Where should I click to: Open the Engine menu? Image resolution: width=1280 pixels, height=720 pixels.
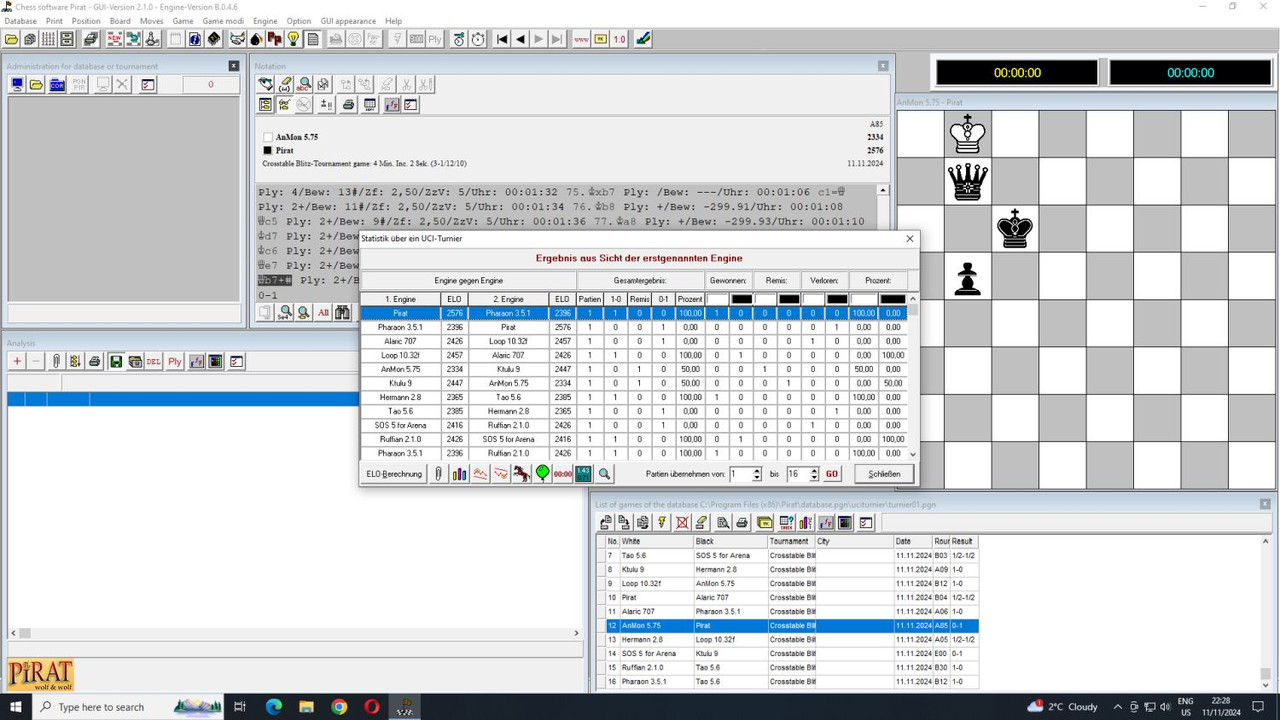(x=265, y=21)
